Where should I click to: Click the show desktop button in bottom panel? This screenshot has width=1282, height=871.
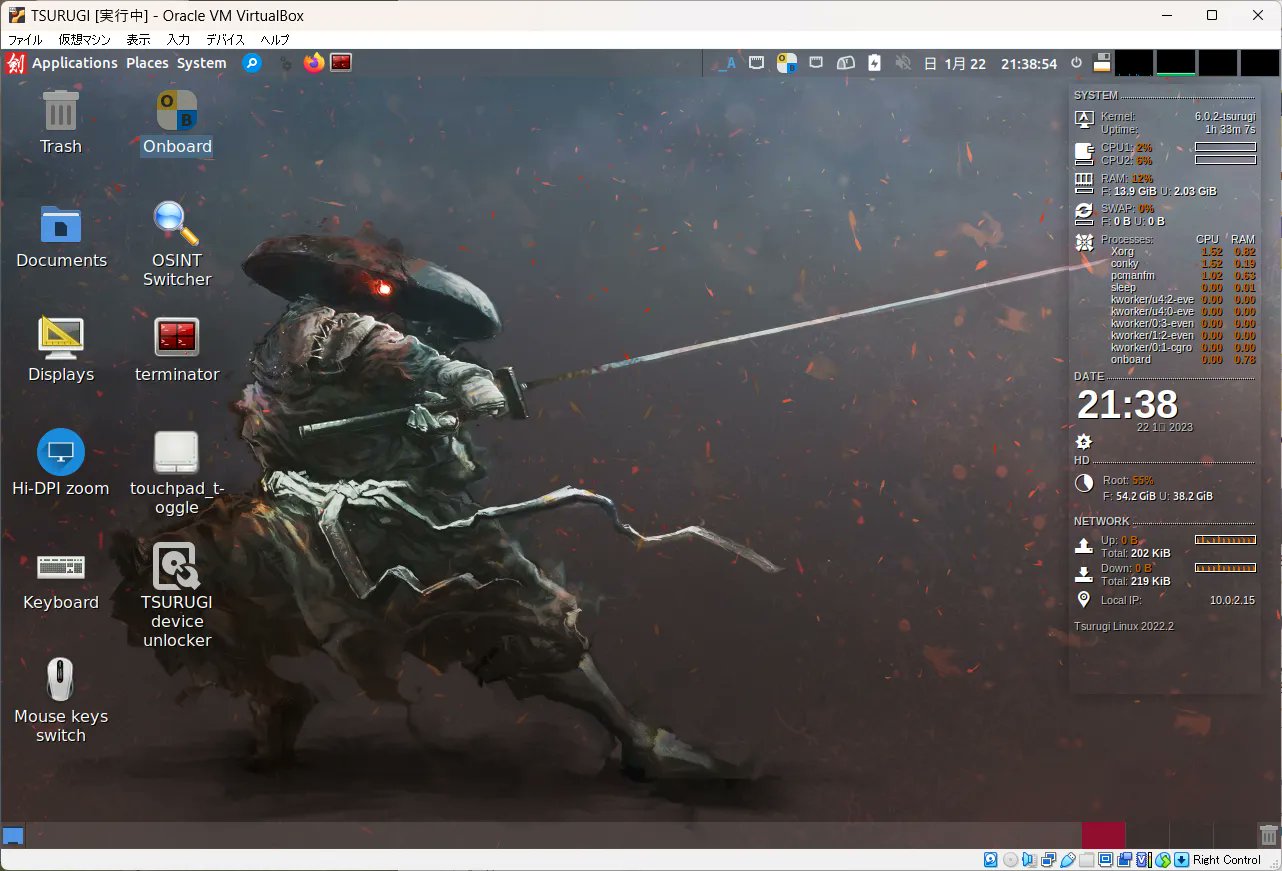13,836
